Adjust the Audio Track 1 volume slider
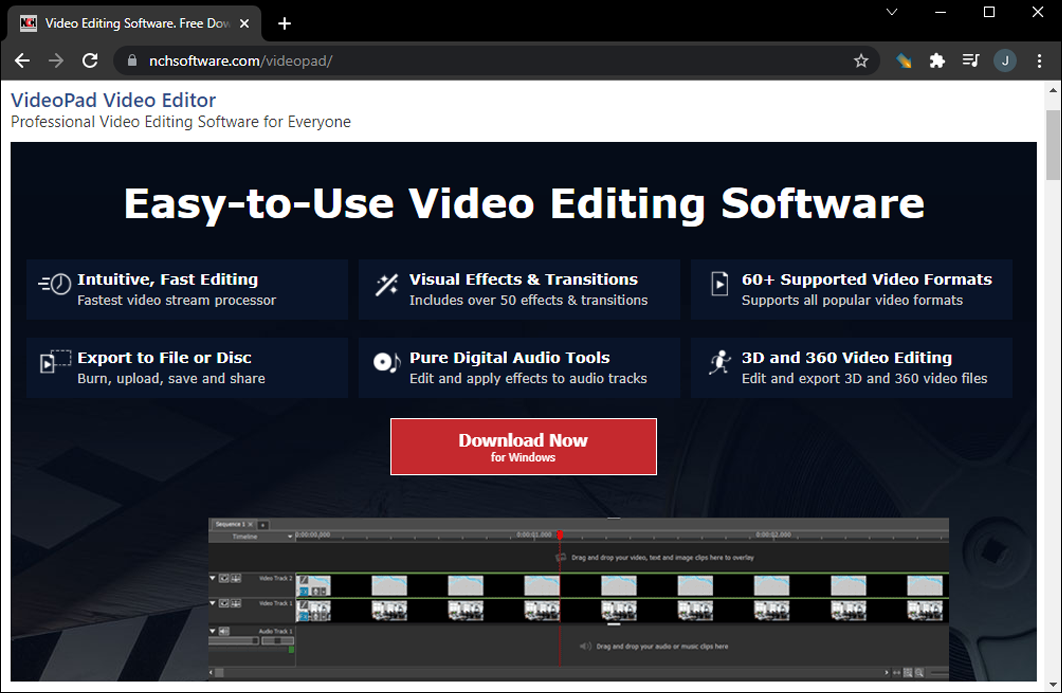Image resolution: width=1062 pixels, height=693 pixels. [x=234, y=641]
